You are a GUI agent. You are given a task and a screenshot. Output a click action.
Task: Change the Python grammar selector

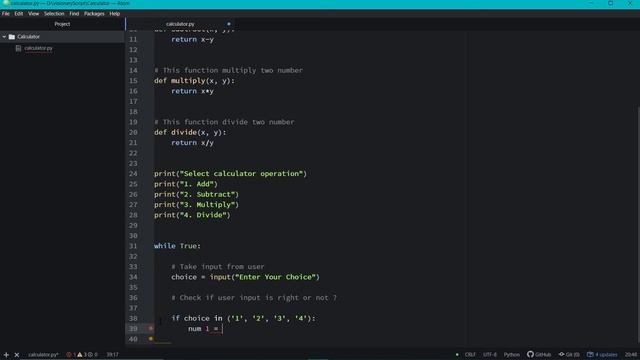[x=511, y=355]
